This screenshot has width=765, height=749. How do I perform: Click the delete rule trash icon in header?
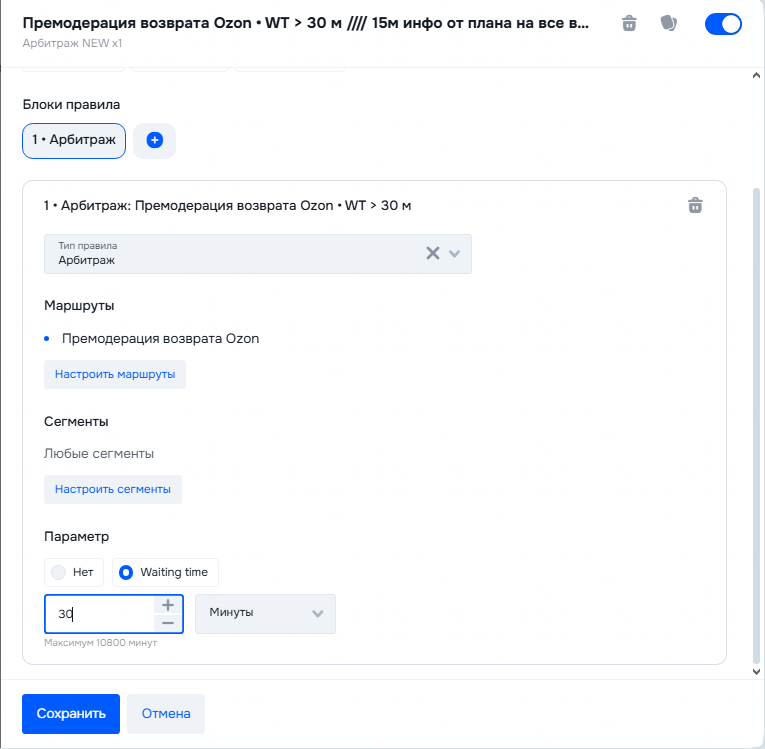(629, 24)
